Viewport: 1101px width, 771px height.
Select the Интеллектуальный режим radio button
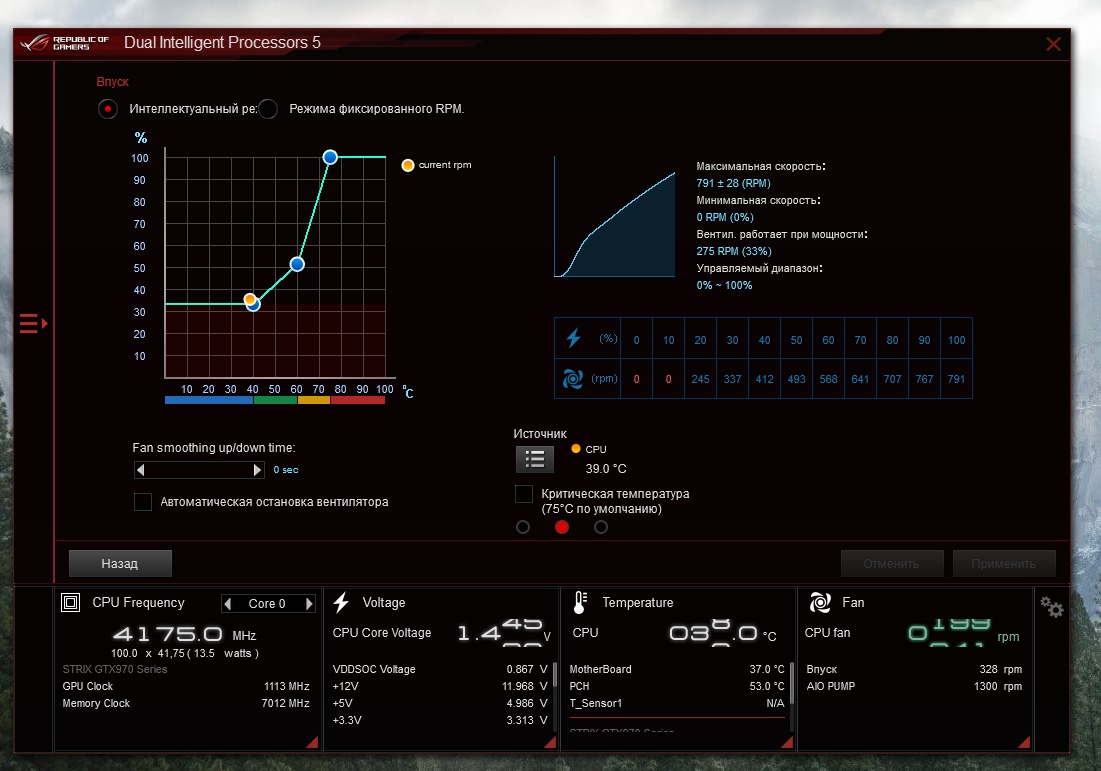(107, 110)
